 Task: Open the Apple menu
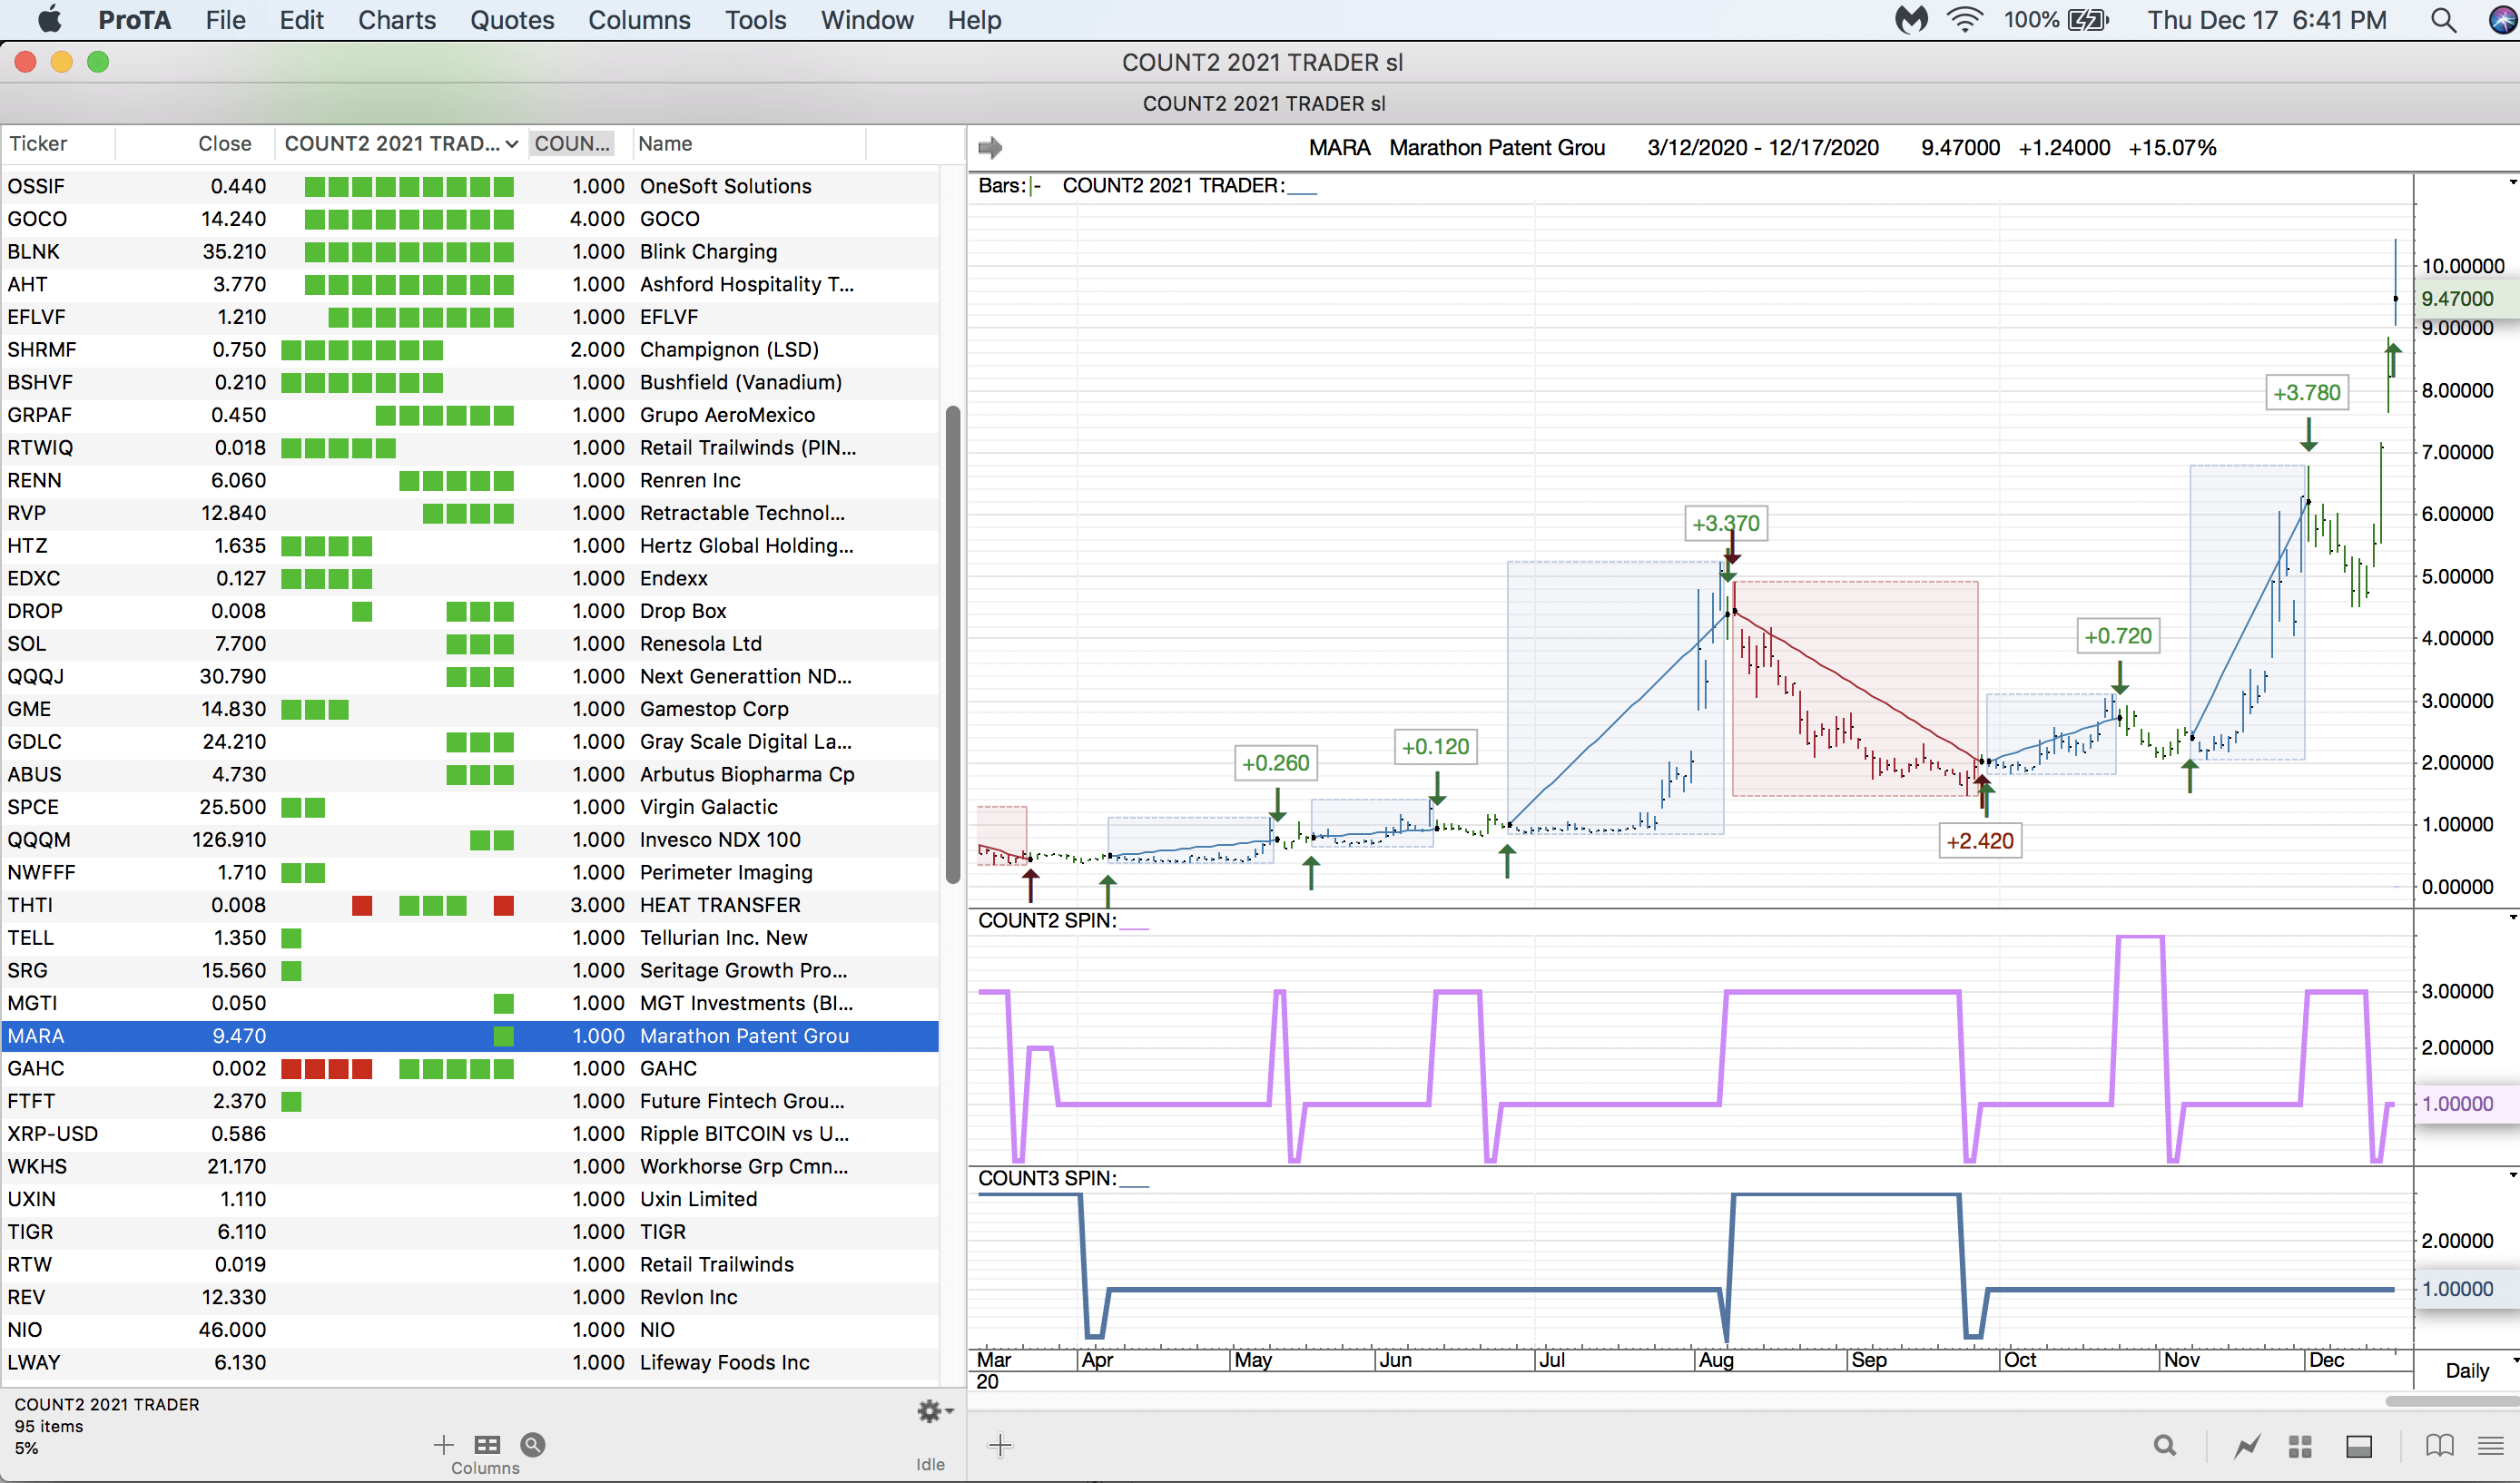coord(49,20)
